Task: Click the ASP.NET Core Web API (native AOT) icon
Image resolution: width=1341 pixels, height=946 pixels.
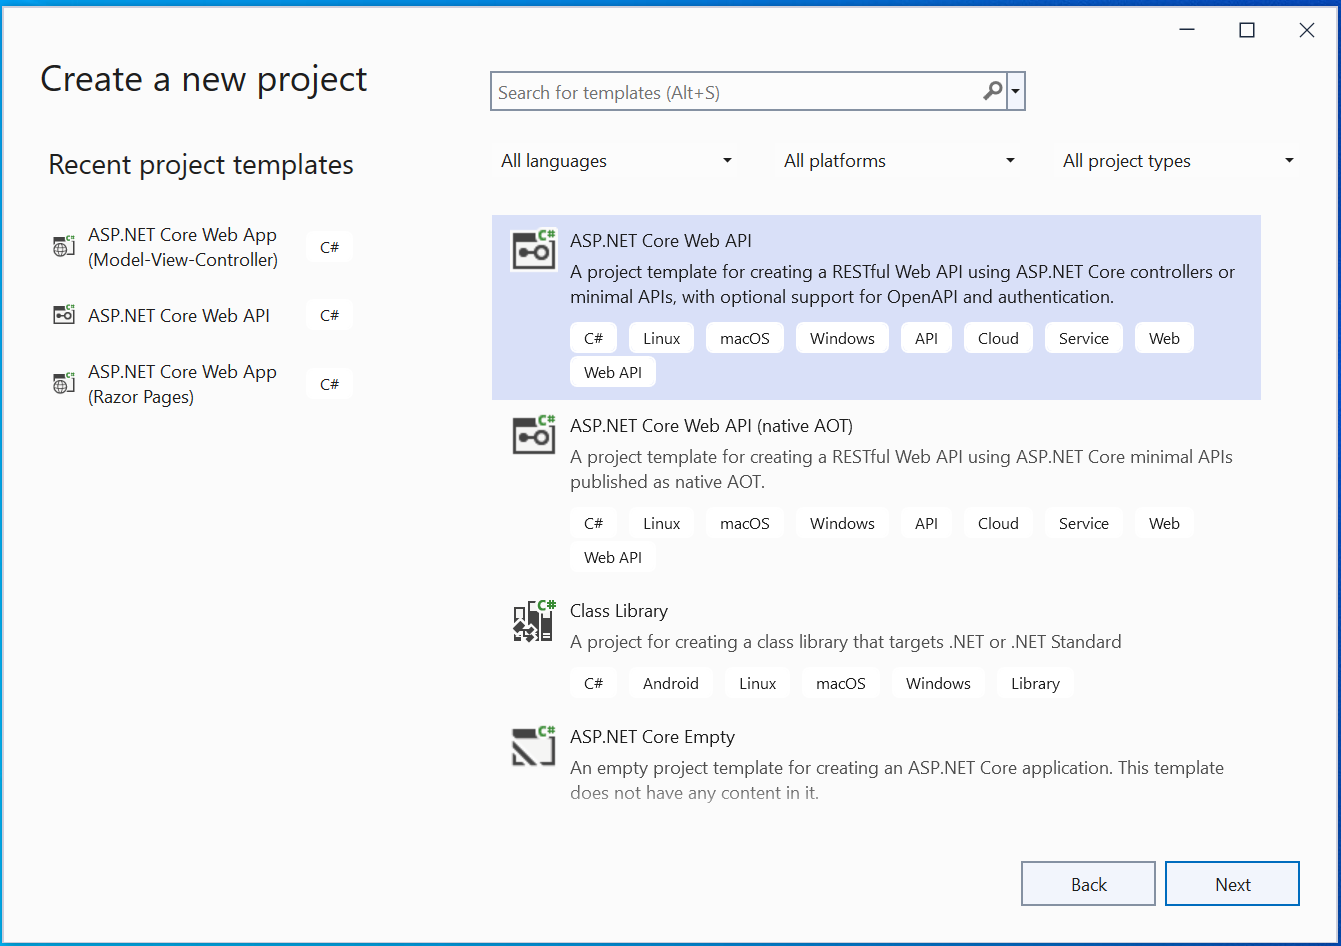Action: click(x=533, y=435)
